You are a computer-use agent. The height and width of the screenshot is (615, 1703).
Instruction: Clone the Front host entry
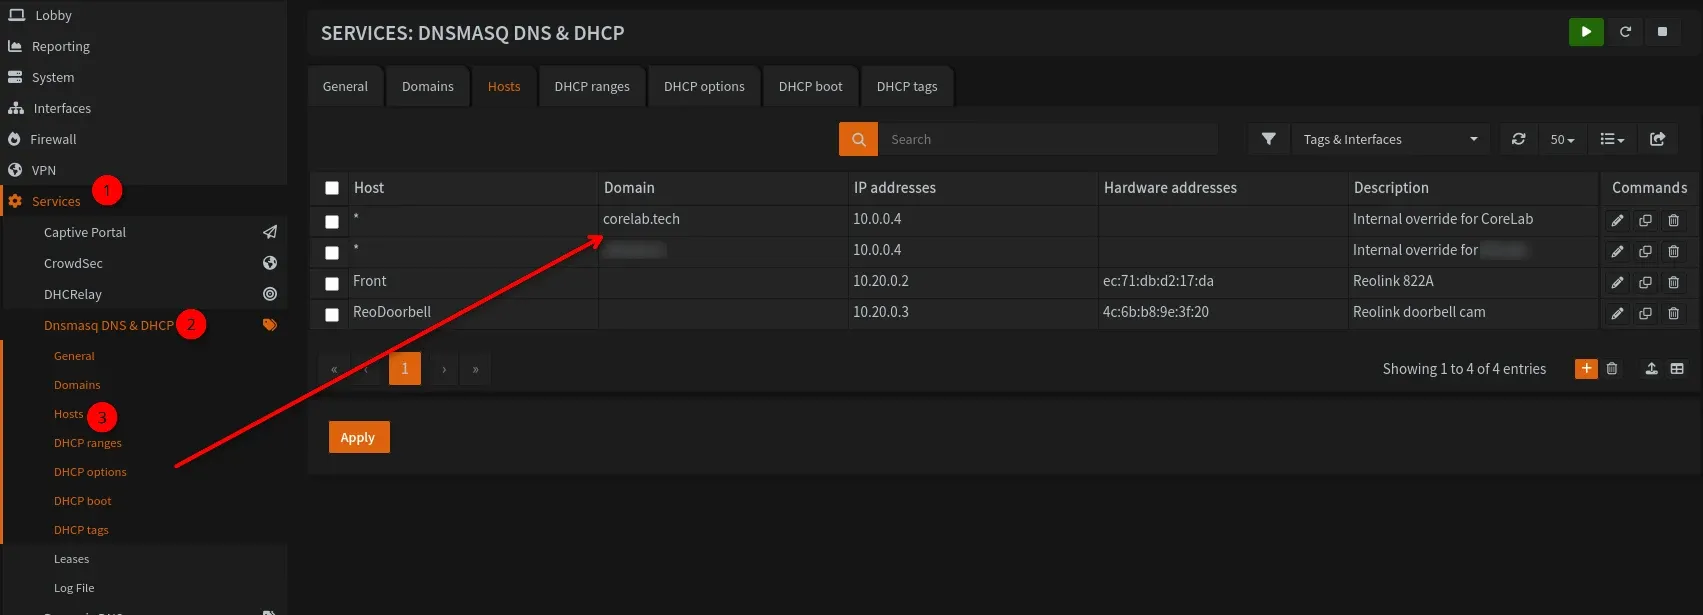click(x=1645, y=283)
